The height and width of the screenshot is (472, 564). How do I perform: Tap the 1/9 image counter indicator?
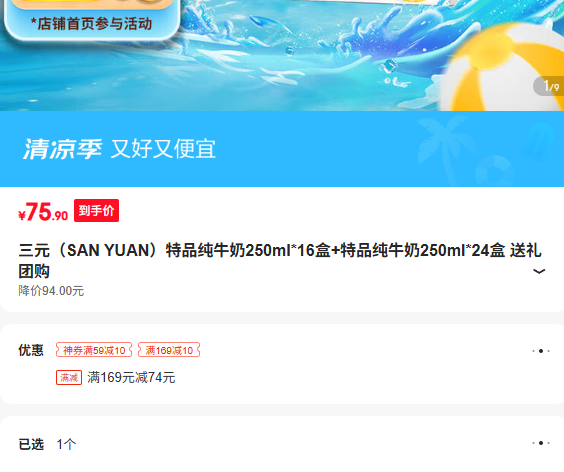pyautogui.click(x=550, y=86)
